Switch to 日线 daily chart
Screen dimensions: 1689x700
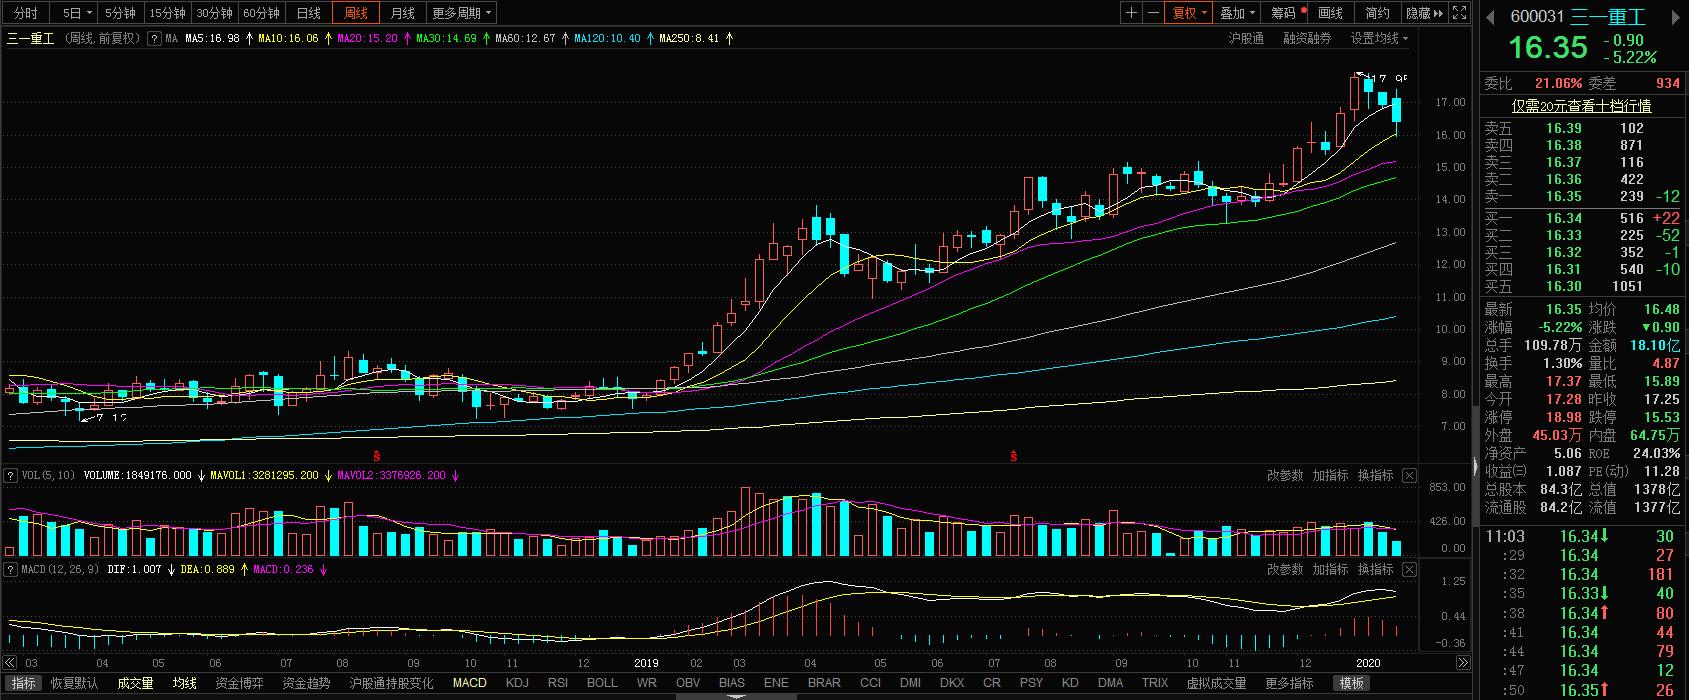pyautogui.click(x=309, y=13)
